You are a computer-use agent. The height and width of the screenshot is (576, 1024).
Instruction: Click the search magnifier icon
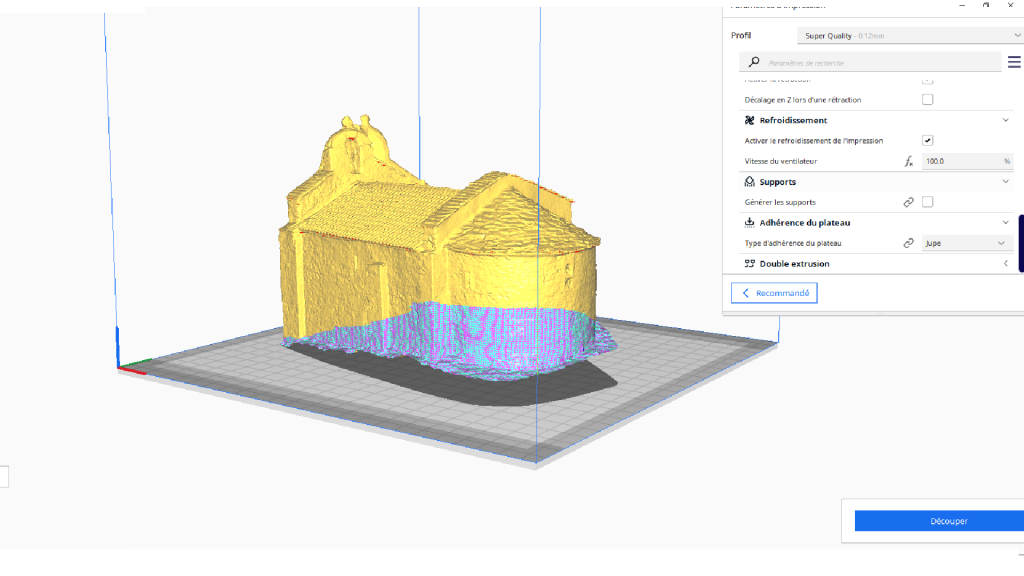pyautogui.click(x=754, y=62)
